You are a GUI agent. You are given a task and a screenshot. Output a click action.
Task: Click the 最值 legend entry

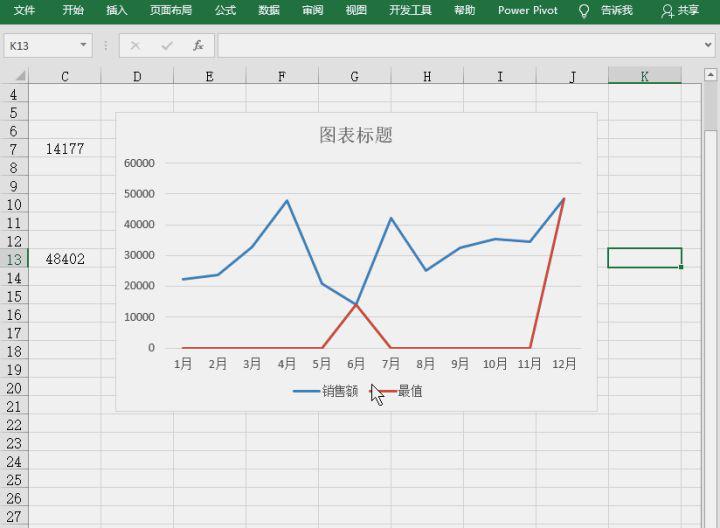pyautogui.click(x=395, y=391)
